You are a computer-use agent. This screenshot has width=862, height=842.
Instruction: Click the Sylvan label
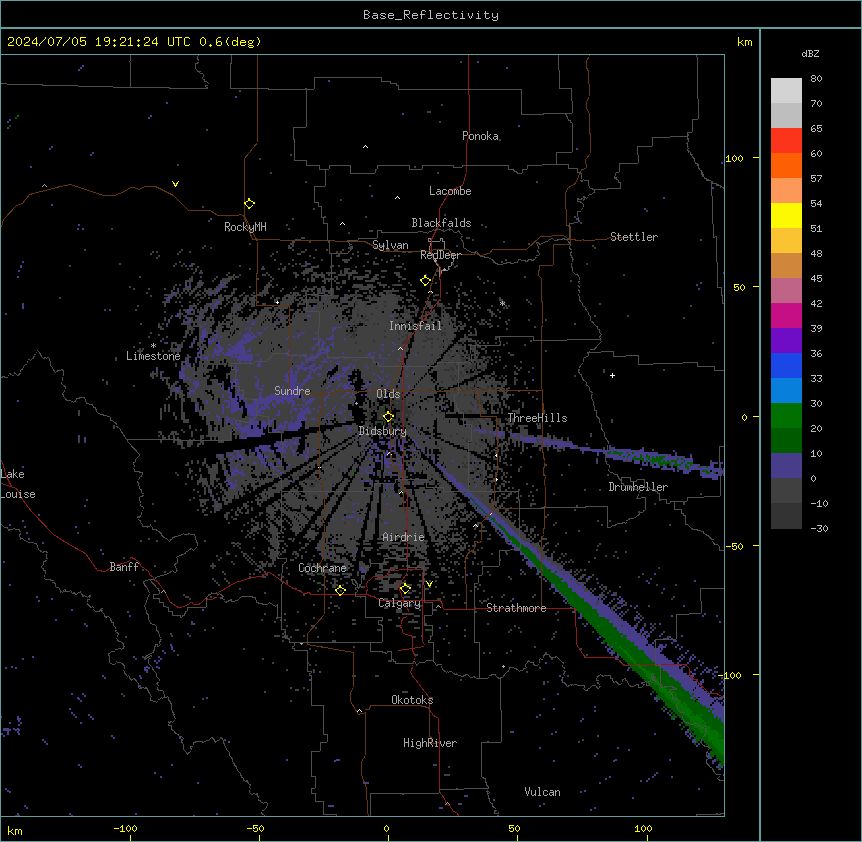[x=390, y=245]
